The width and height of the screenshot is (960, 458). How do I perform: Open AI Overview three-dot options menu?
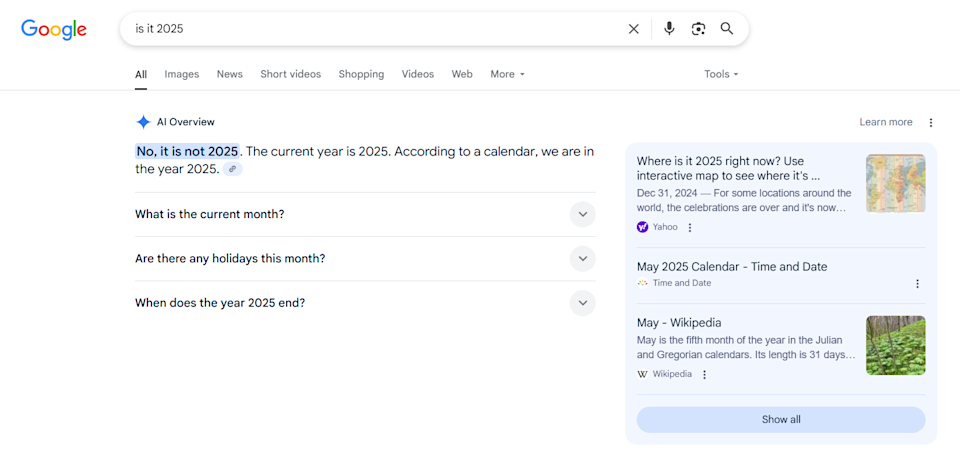(x=931, y=122)
